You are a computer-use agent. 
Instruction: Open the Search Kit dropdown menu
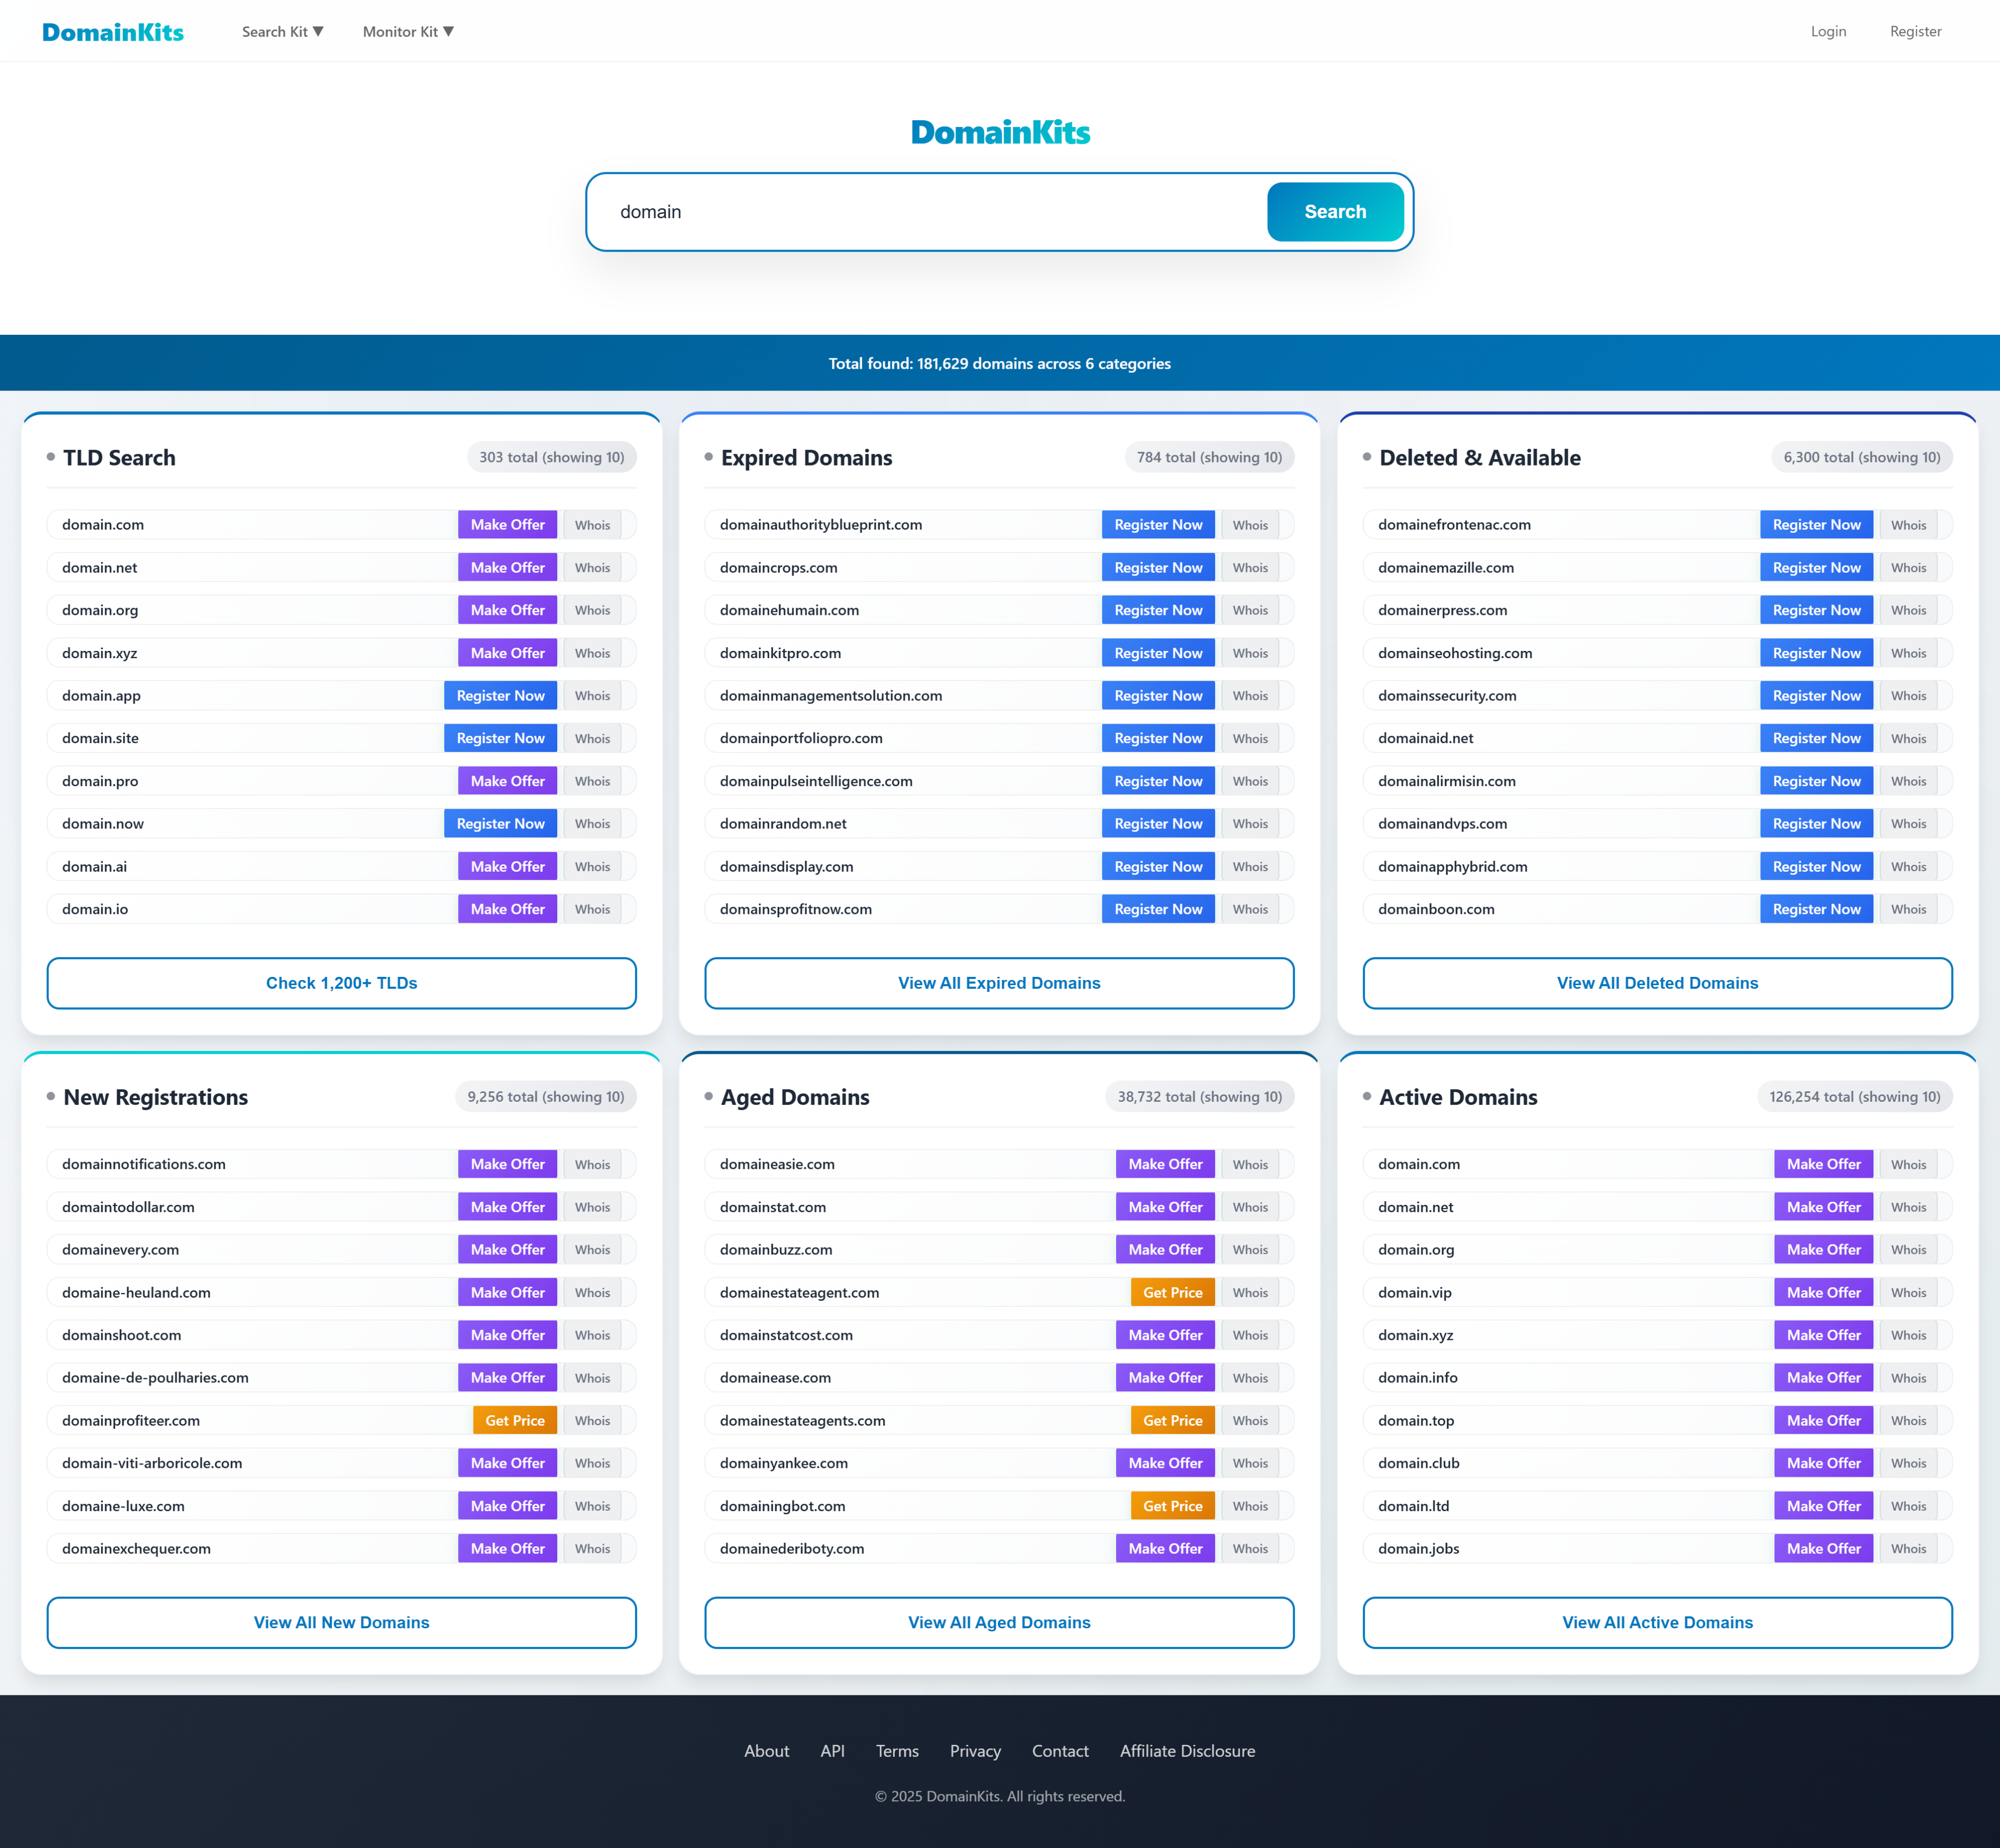(x=282, y=32)
